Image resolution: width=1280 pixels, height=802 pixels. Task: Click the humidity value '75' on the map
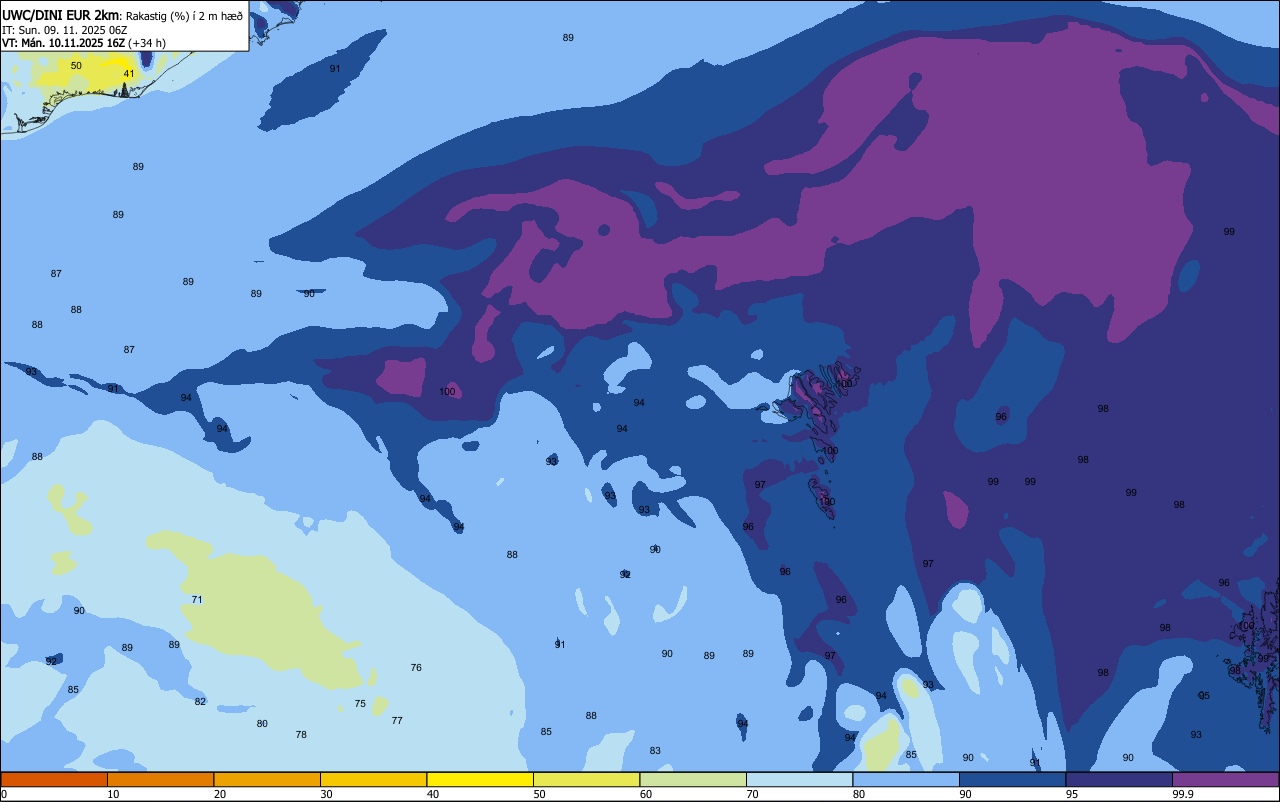click(x=360, y=704)
